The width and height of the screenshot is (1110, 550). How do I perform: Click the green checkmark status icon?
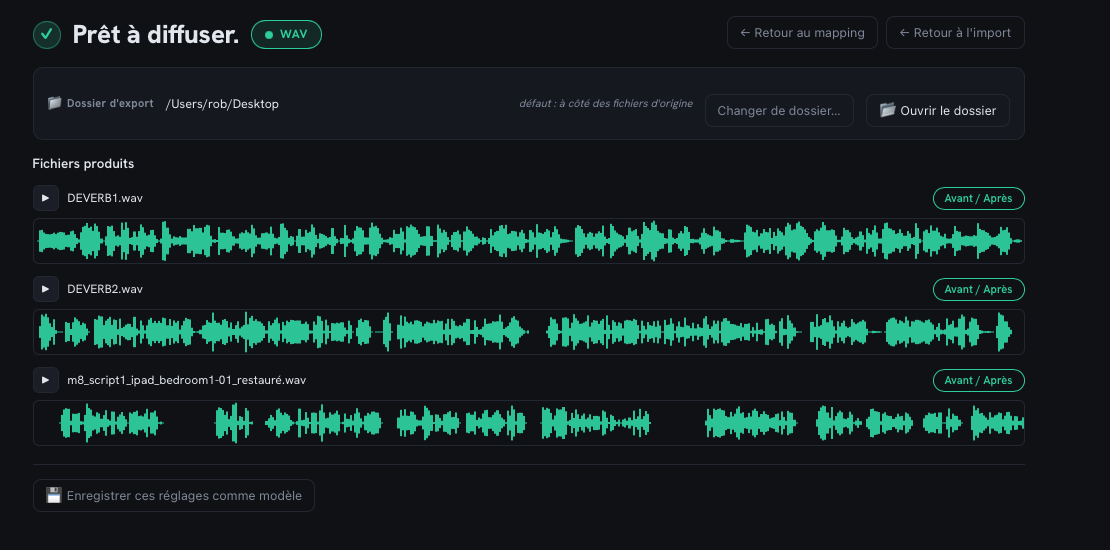point(47,34)
